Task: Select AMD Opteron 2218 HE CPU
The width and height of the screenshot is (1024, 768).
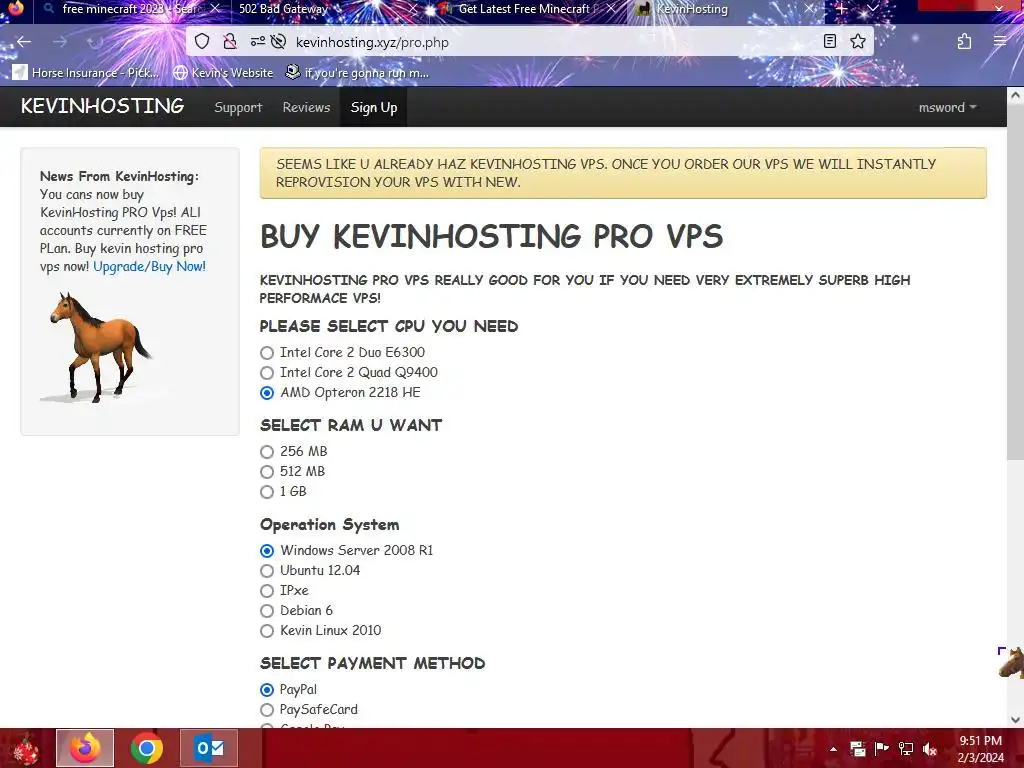Action: [x=266, y=393]
